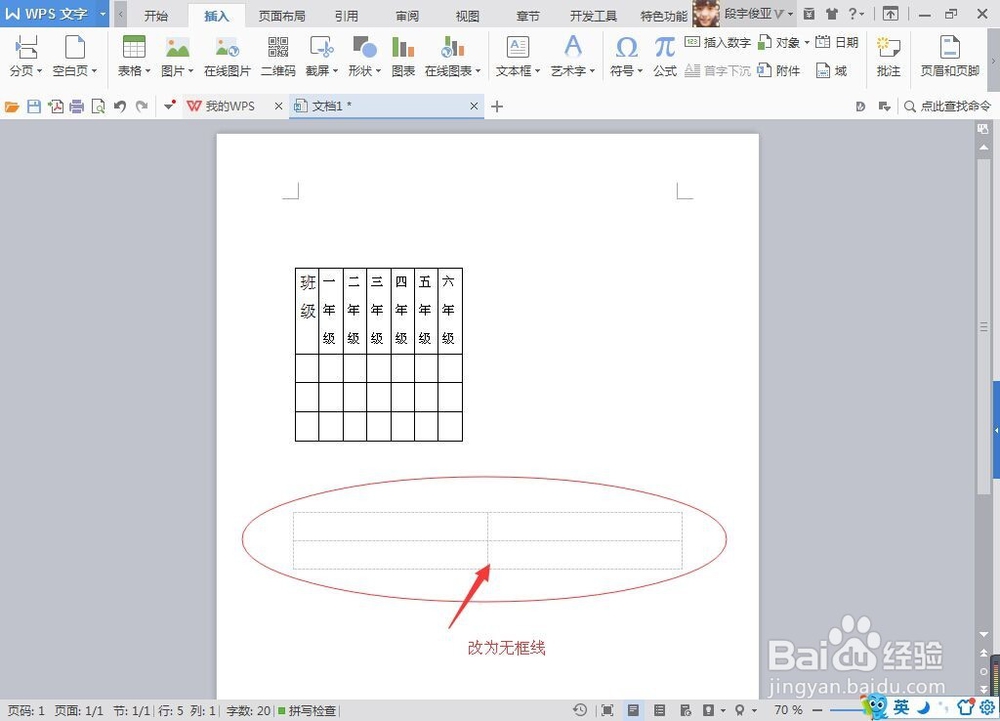Open the WPS 文字 application menu arrow

coord(102,13)
